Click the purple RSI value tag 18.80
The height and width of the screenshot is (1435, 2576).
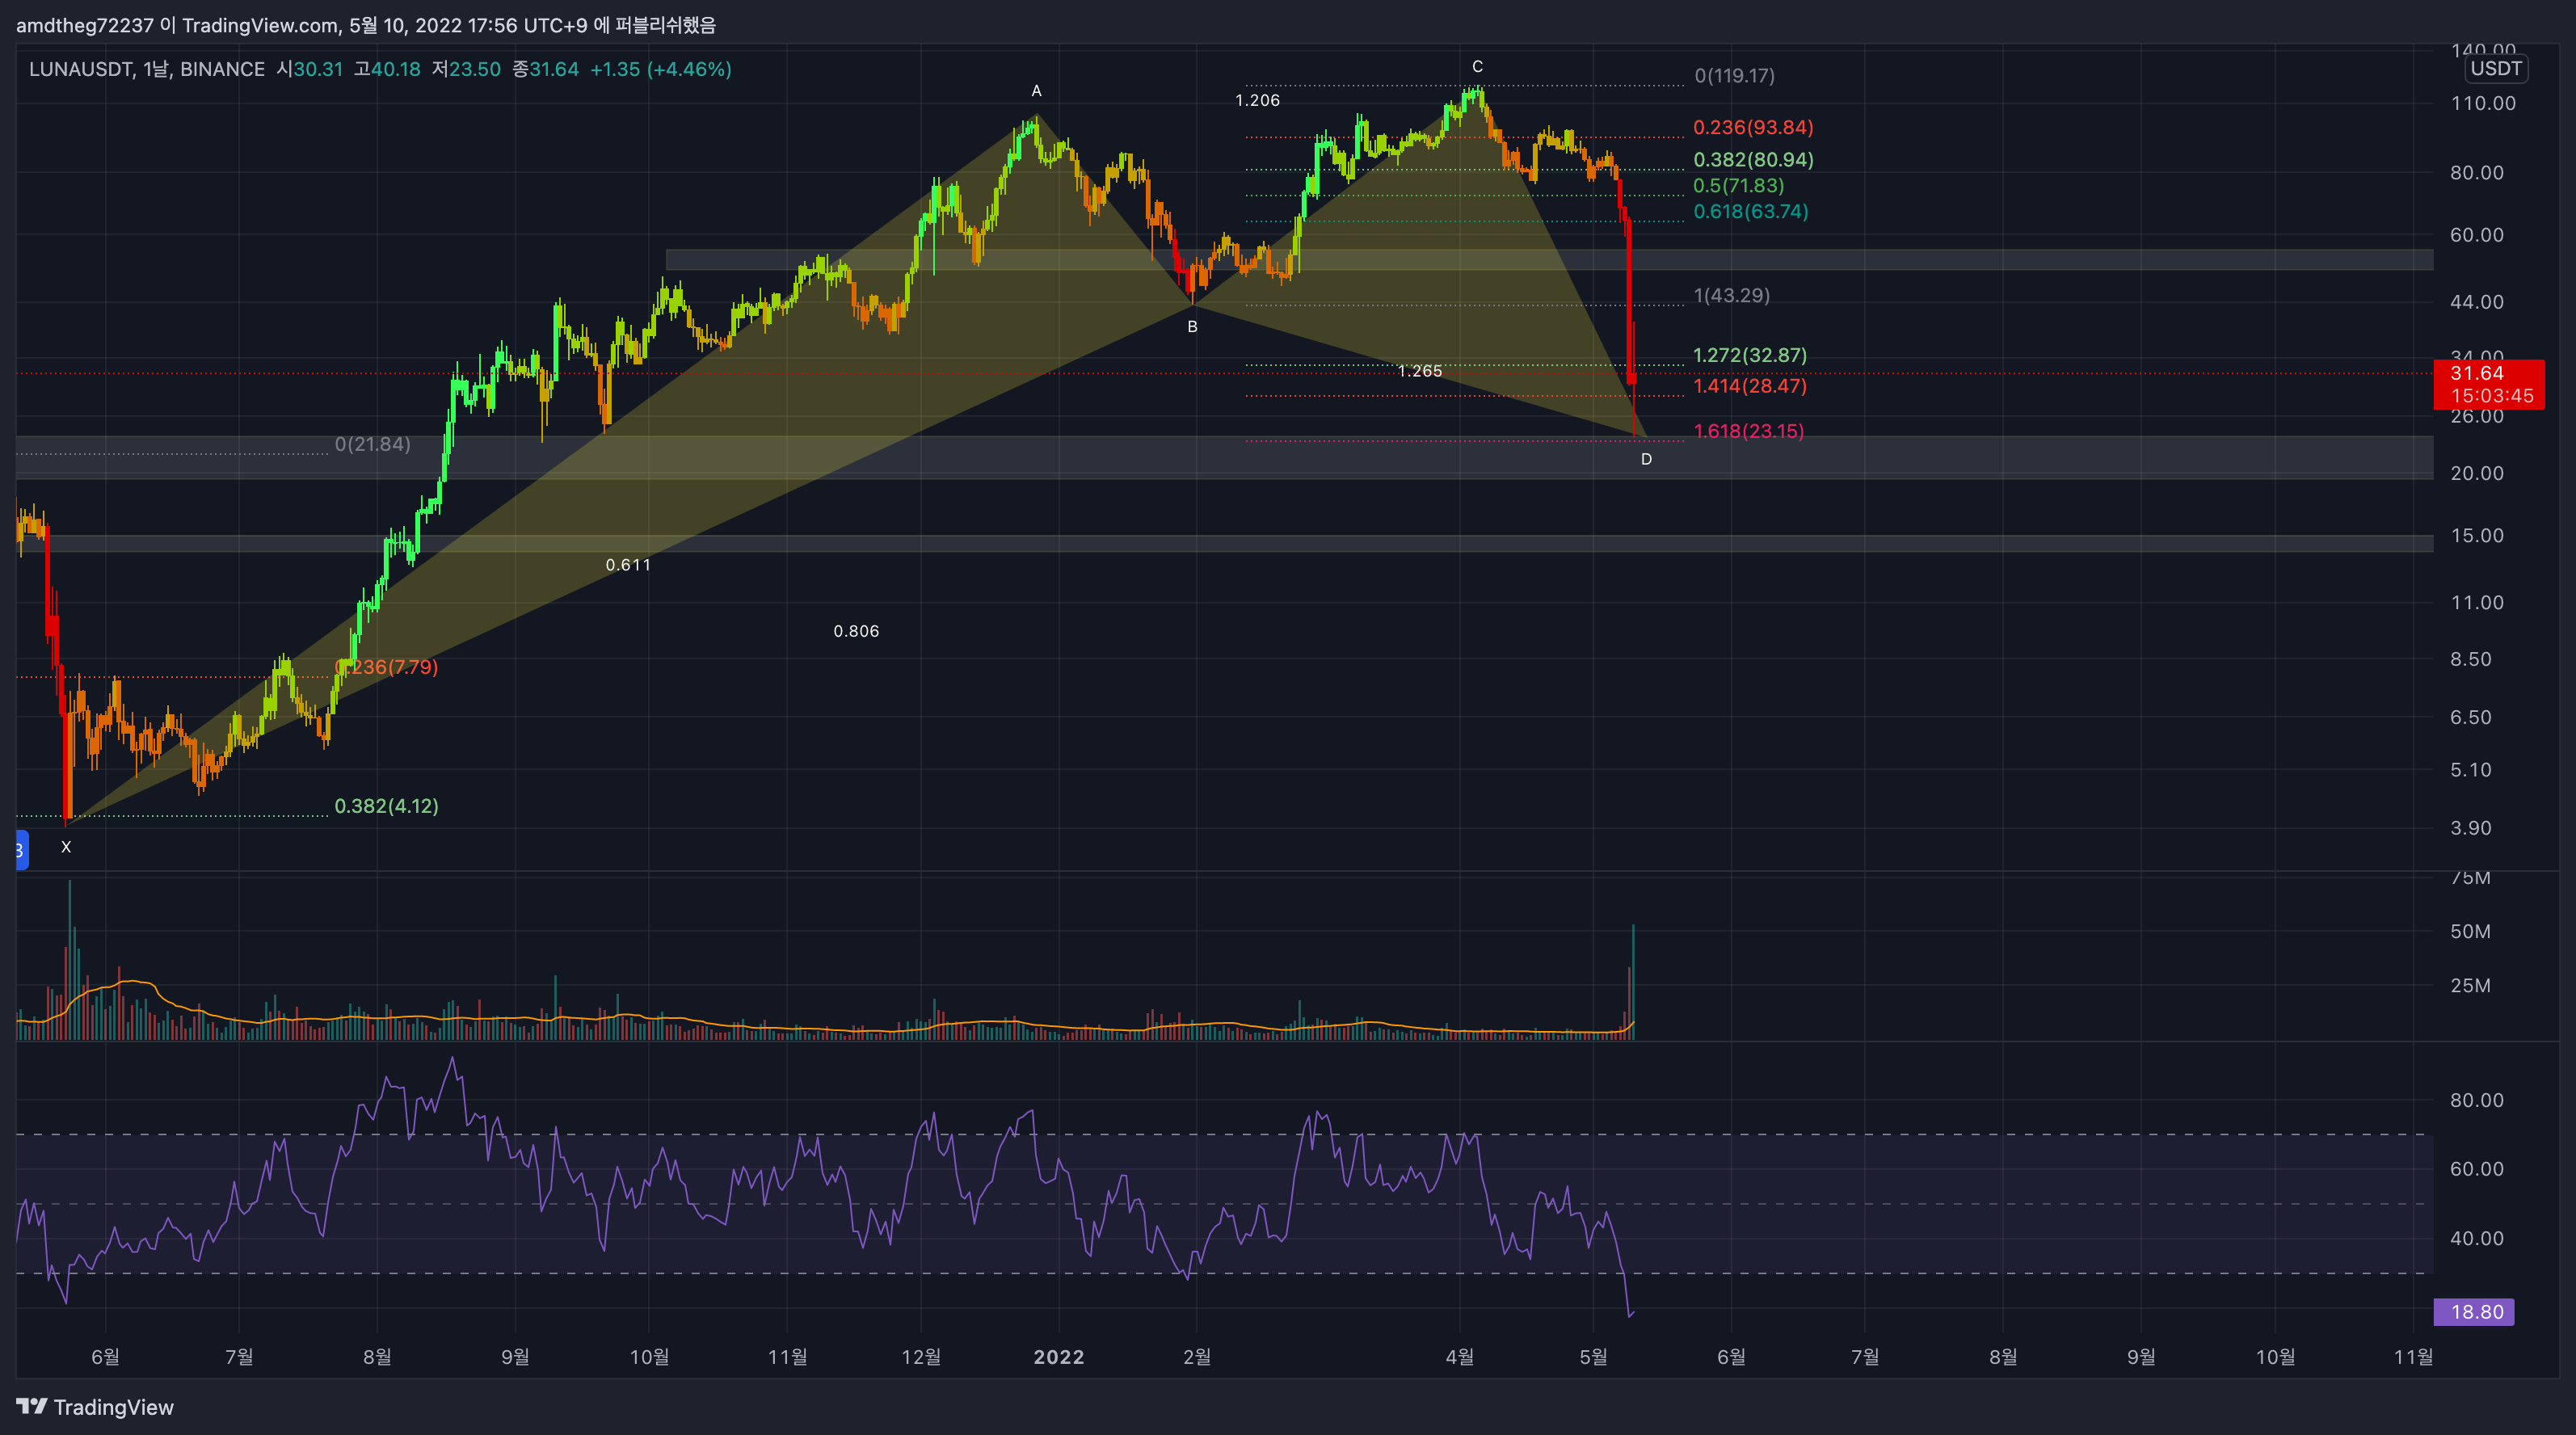pyautogui.click(x=2474, y=1312)
